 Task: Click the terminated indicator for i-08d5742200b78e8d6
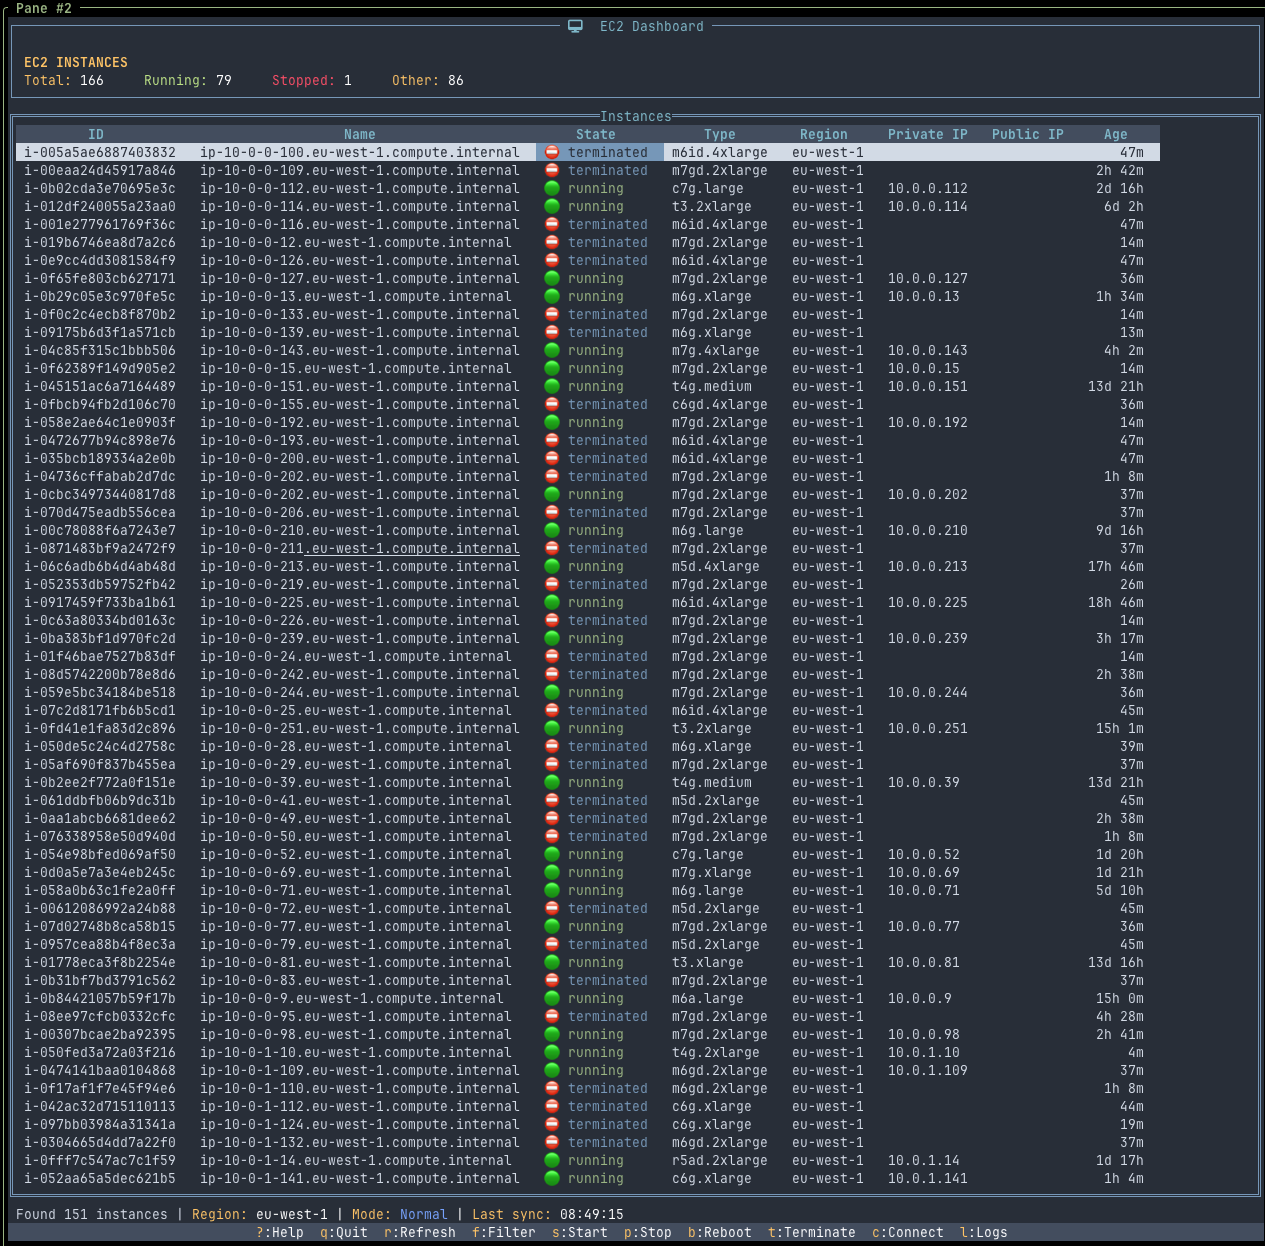552,674
